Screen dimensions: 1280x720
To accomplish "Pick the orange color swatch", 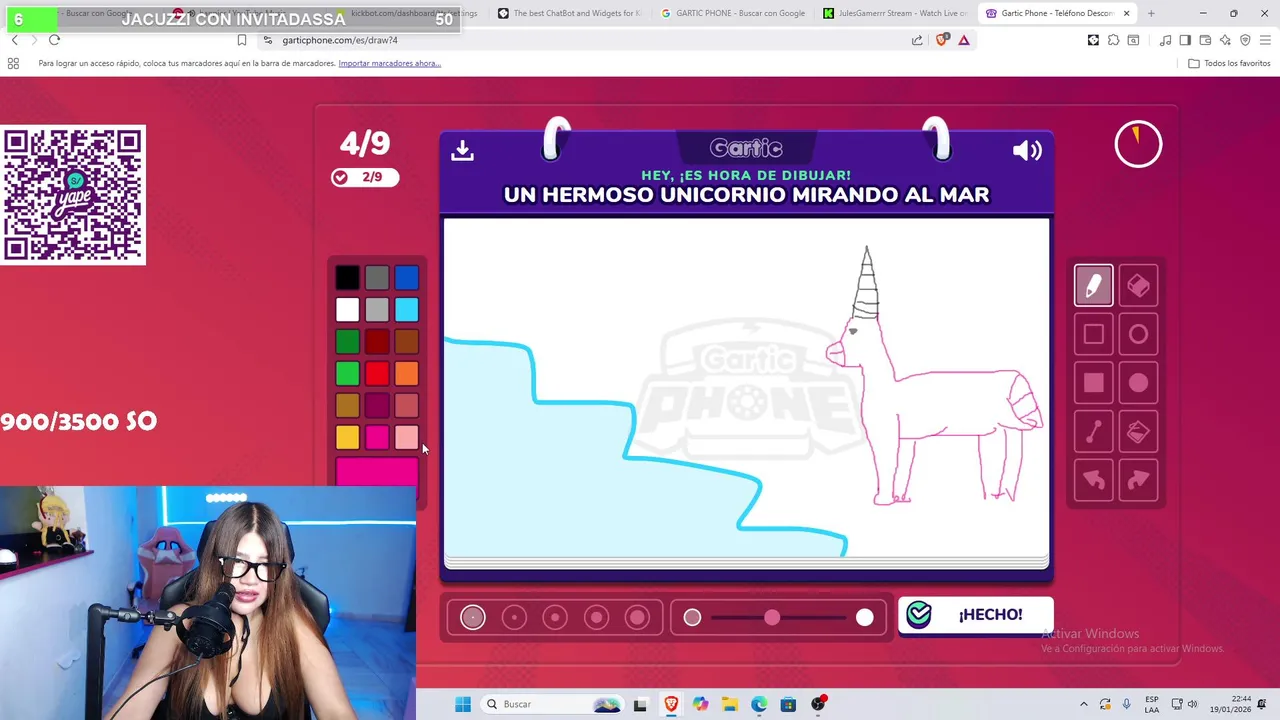I will tap(406, 374).
